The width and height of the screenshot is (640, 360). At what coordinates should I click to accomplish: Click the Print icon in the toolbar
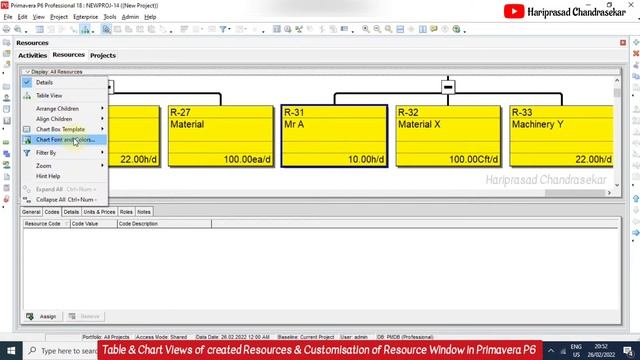[7, 29]
